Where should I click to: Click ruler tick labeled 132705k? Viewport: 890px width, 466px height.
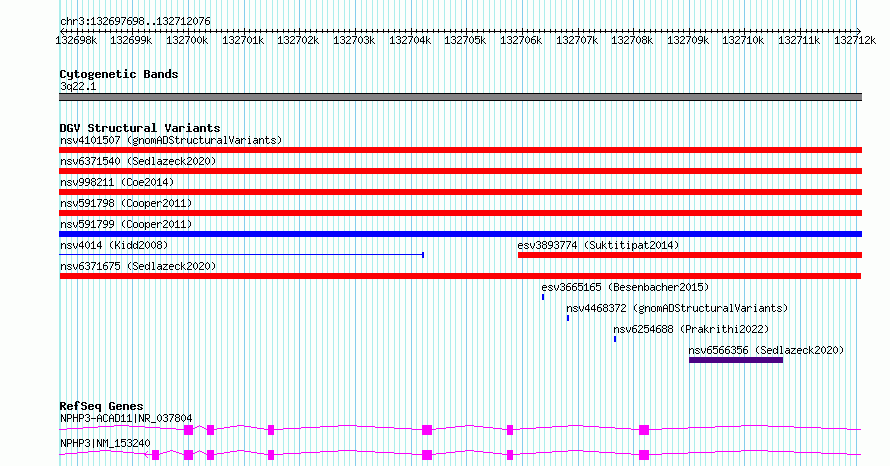click(x=465, y=40)
